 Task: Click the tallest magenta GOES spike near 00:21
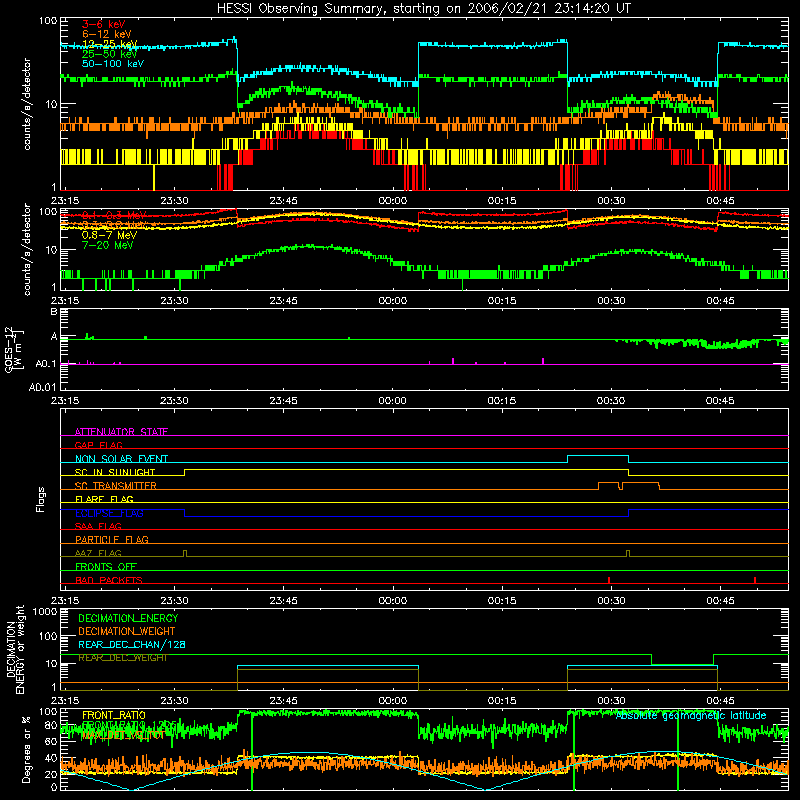pyautogui.click(x=543, y=361)
